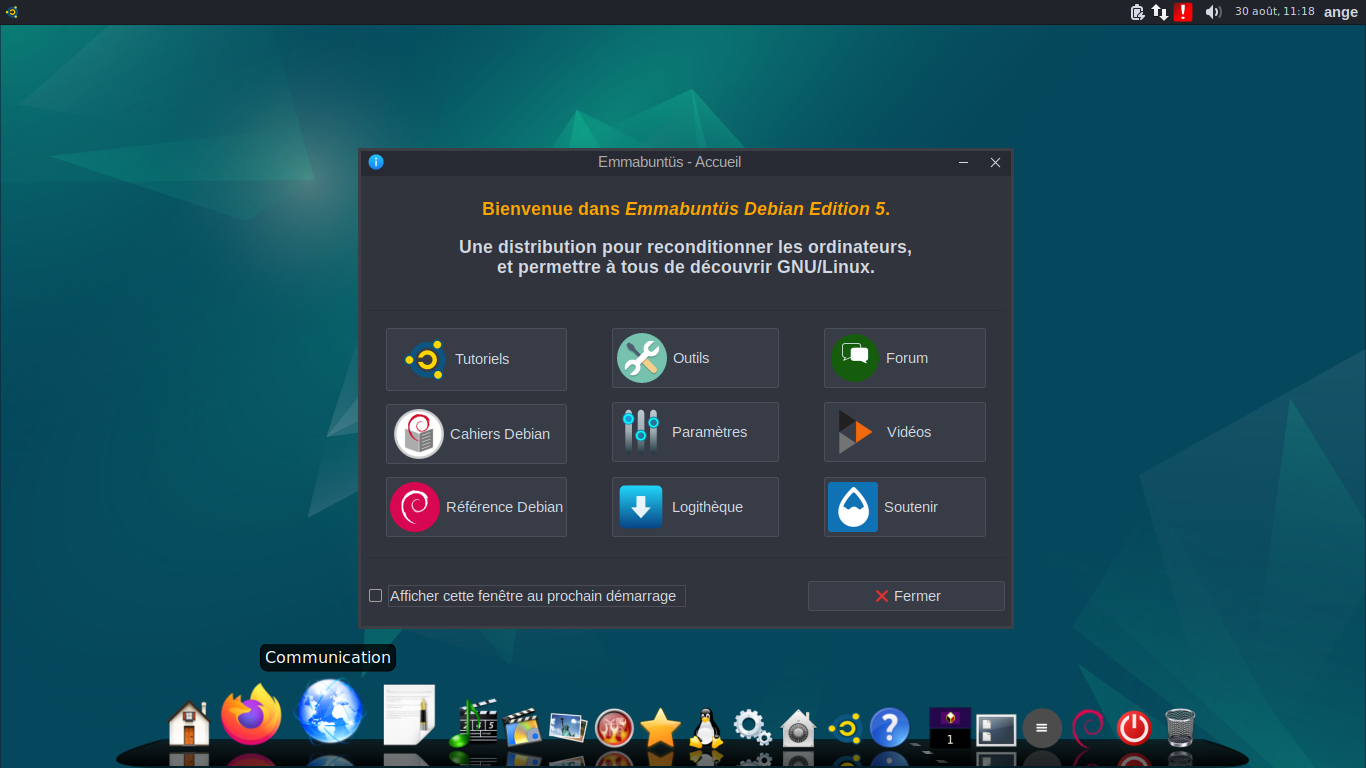The width and height of the screenshot is (1366, 768).
Task: Close the Emmabuntüs - Accueil window
Action: (x=995, y=162)
